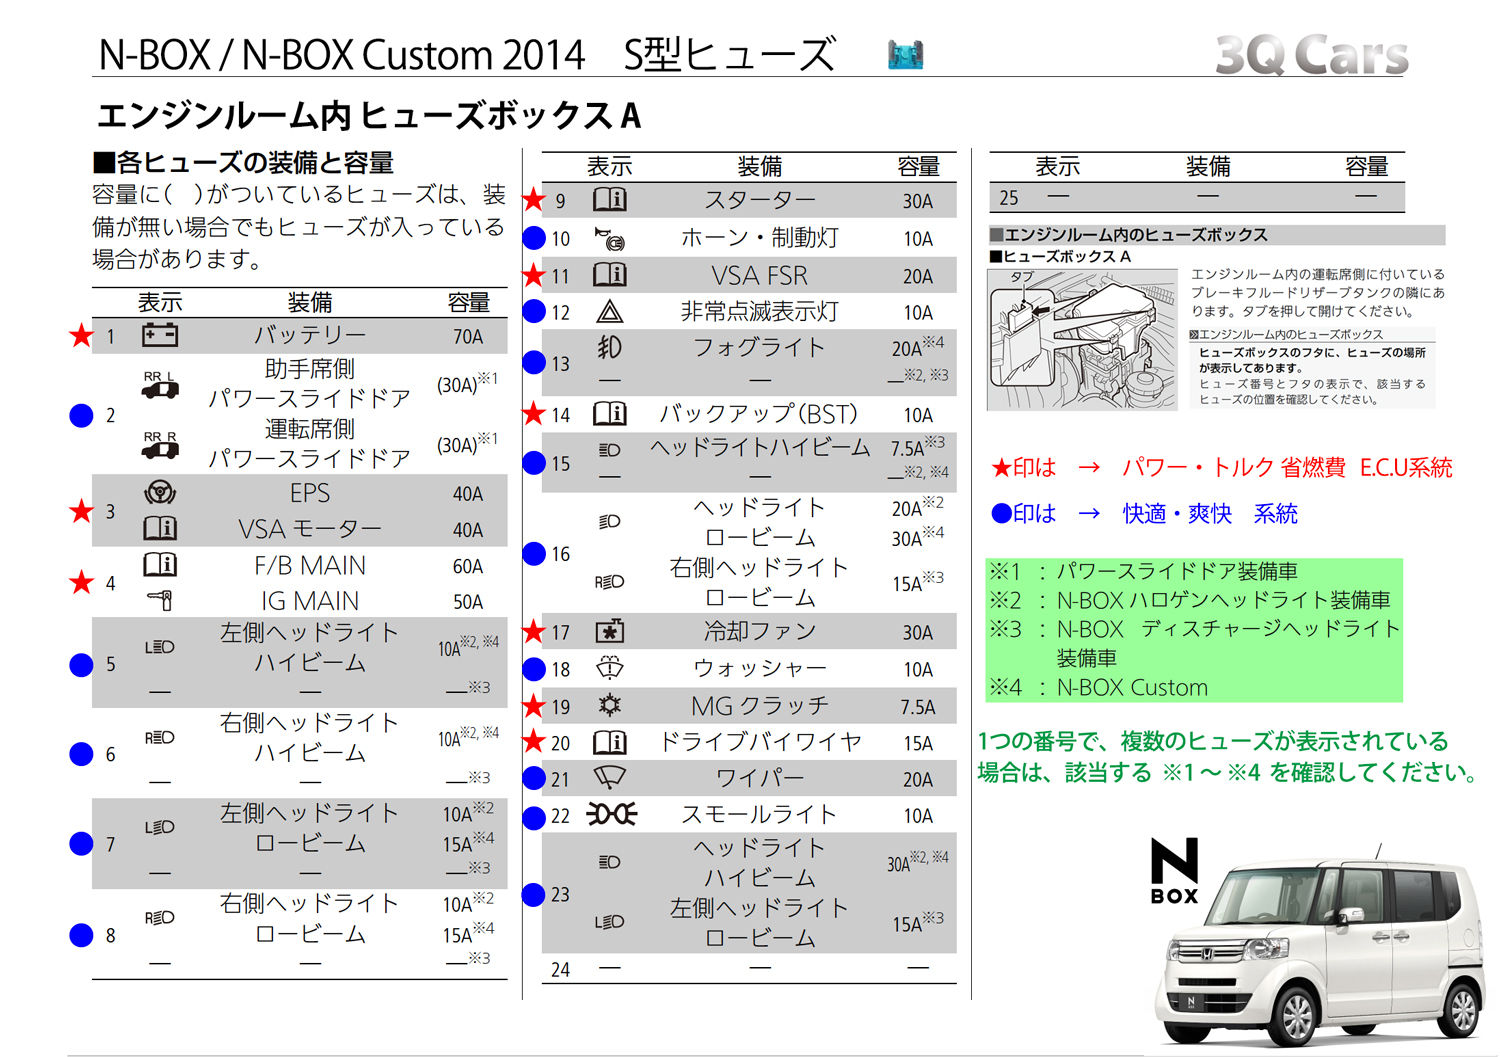Click the バッテリー equipment label

pyautogui.click(x=310, y=335)
